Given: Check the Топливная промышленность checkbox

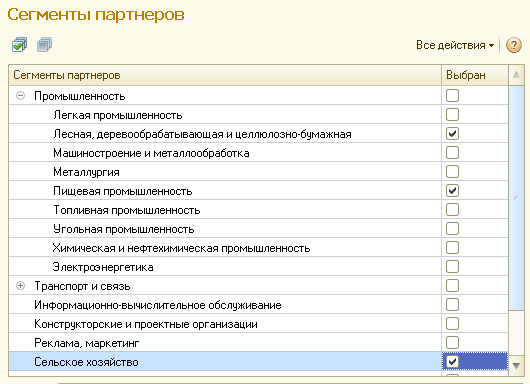Looking at the screenshot, I should tap(452, 210).
